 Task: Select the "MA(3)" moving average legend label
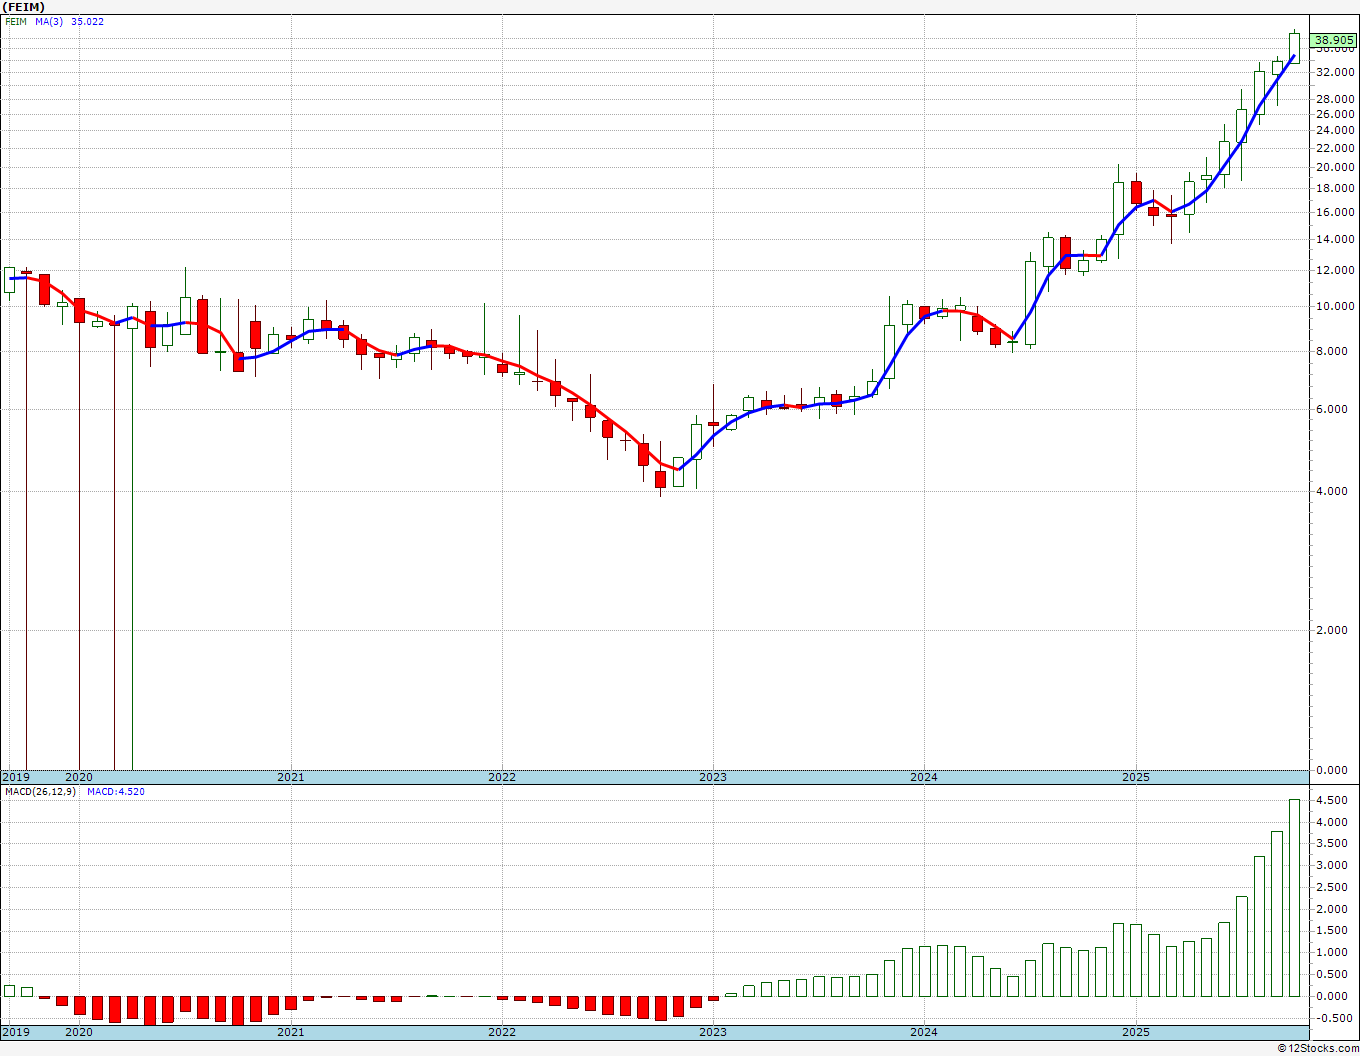[x=49, y=22]
